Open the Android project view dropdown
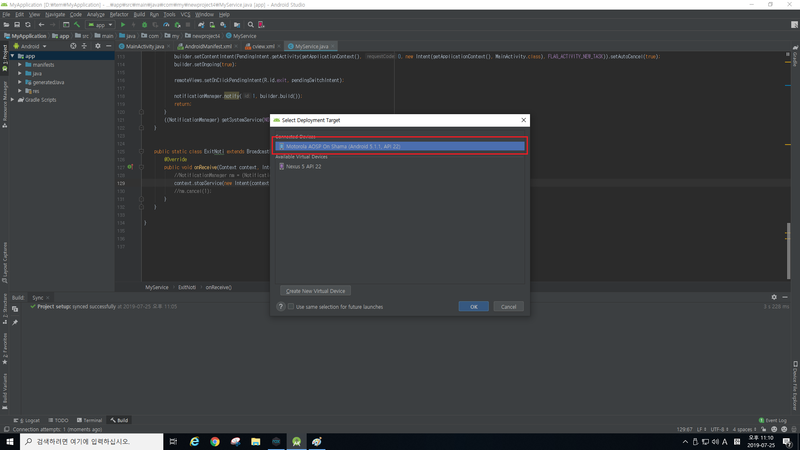 tap(30, 46)
